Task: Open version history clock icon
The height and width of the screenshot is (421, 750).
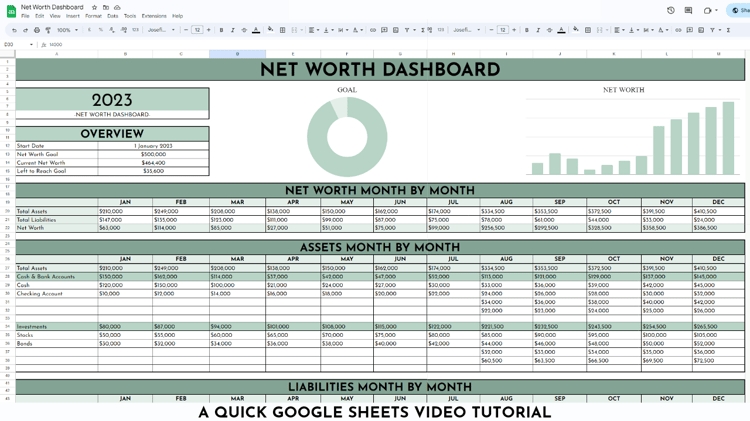Action: [671, 10]
